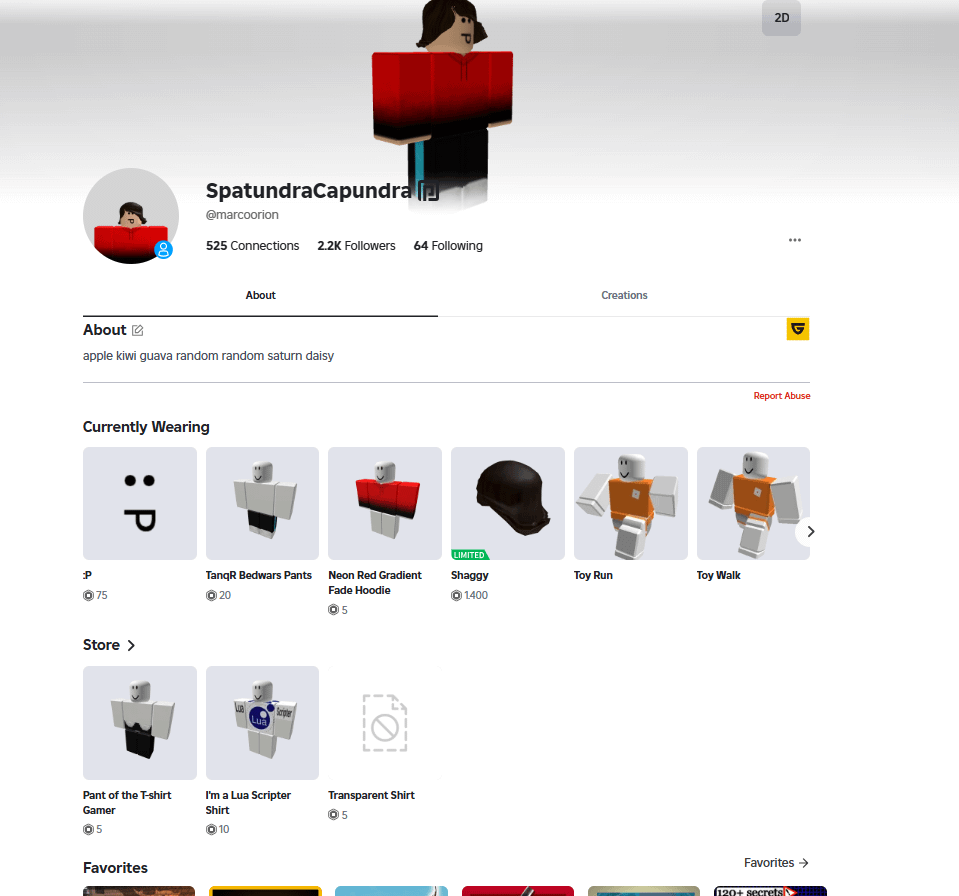Toggle the 2D avatar view button
Viewport: 959px width, 896px height.
[x=781, y=18]
